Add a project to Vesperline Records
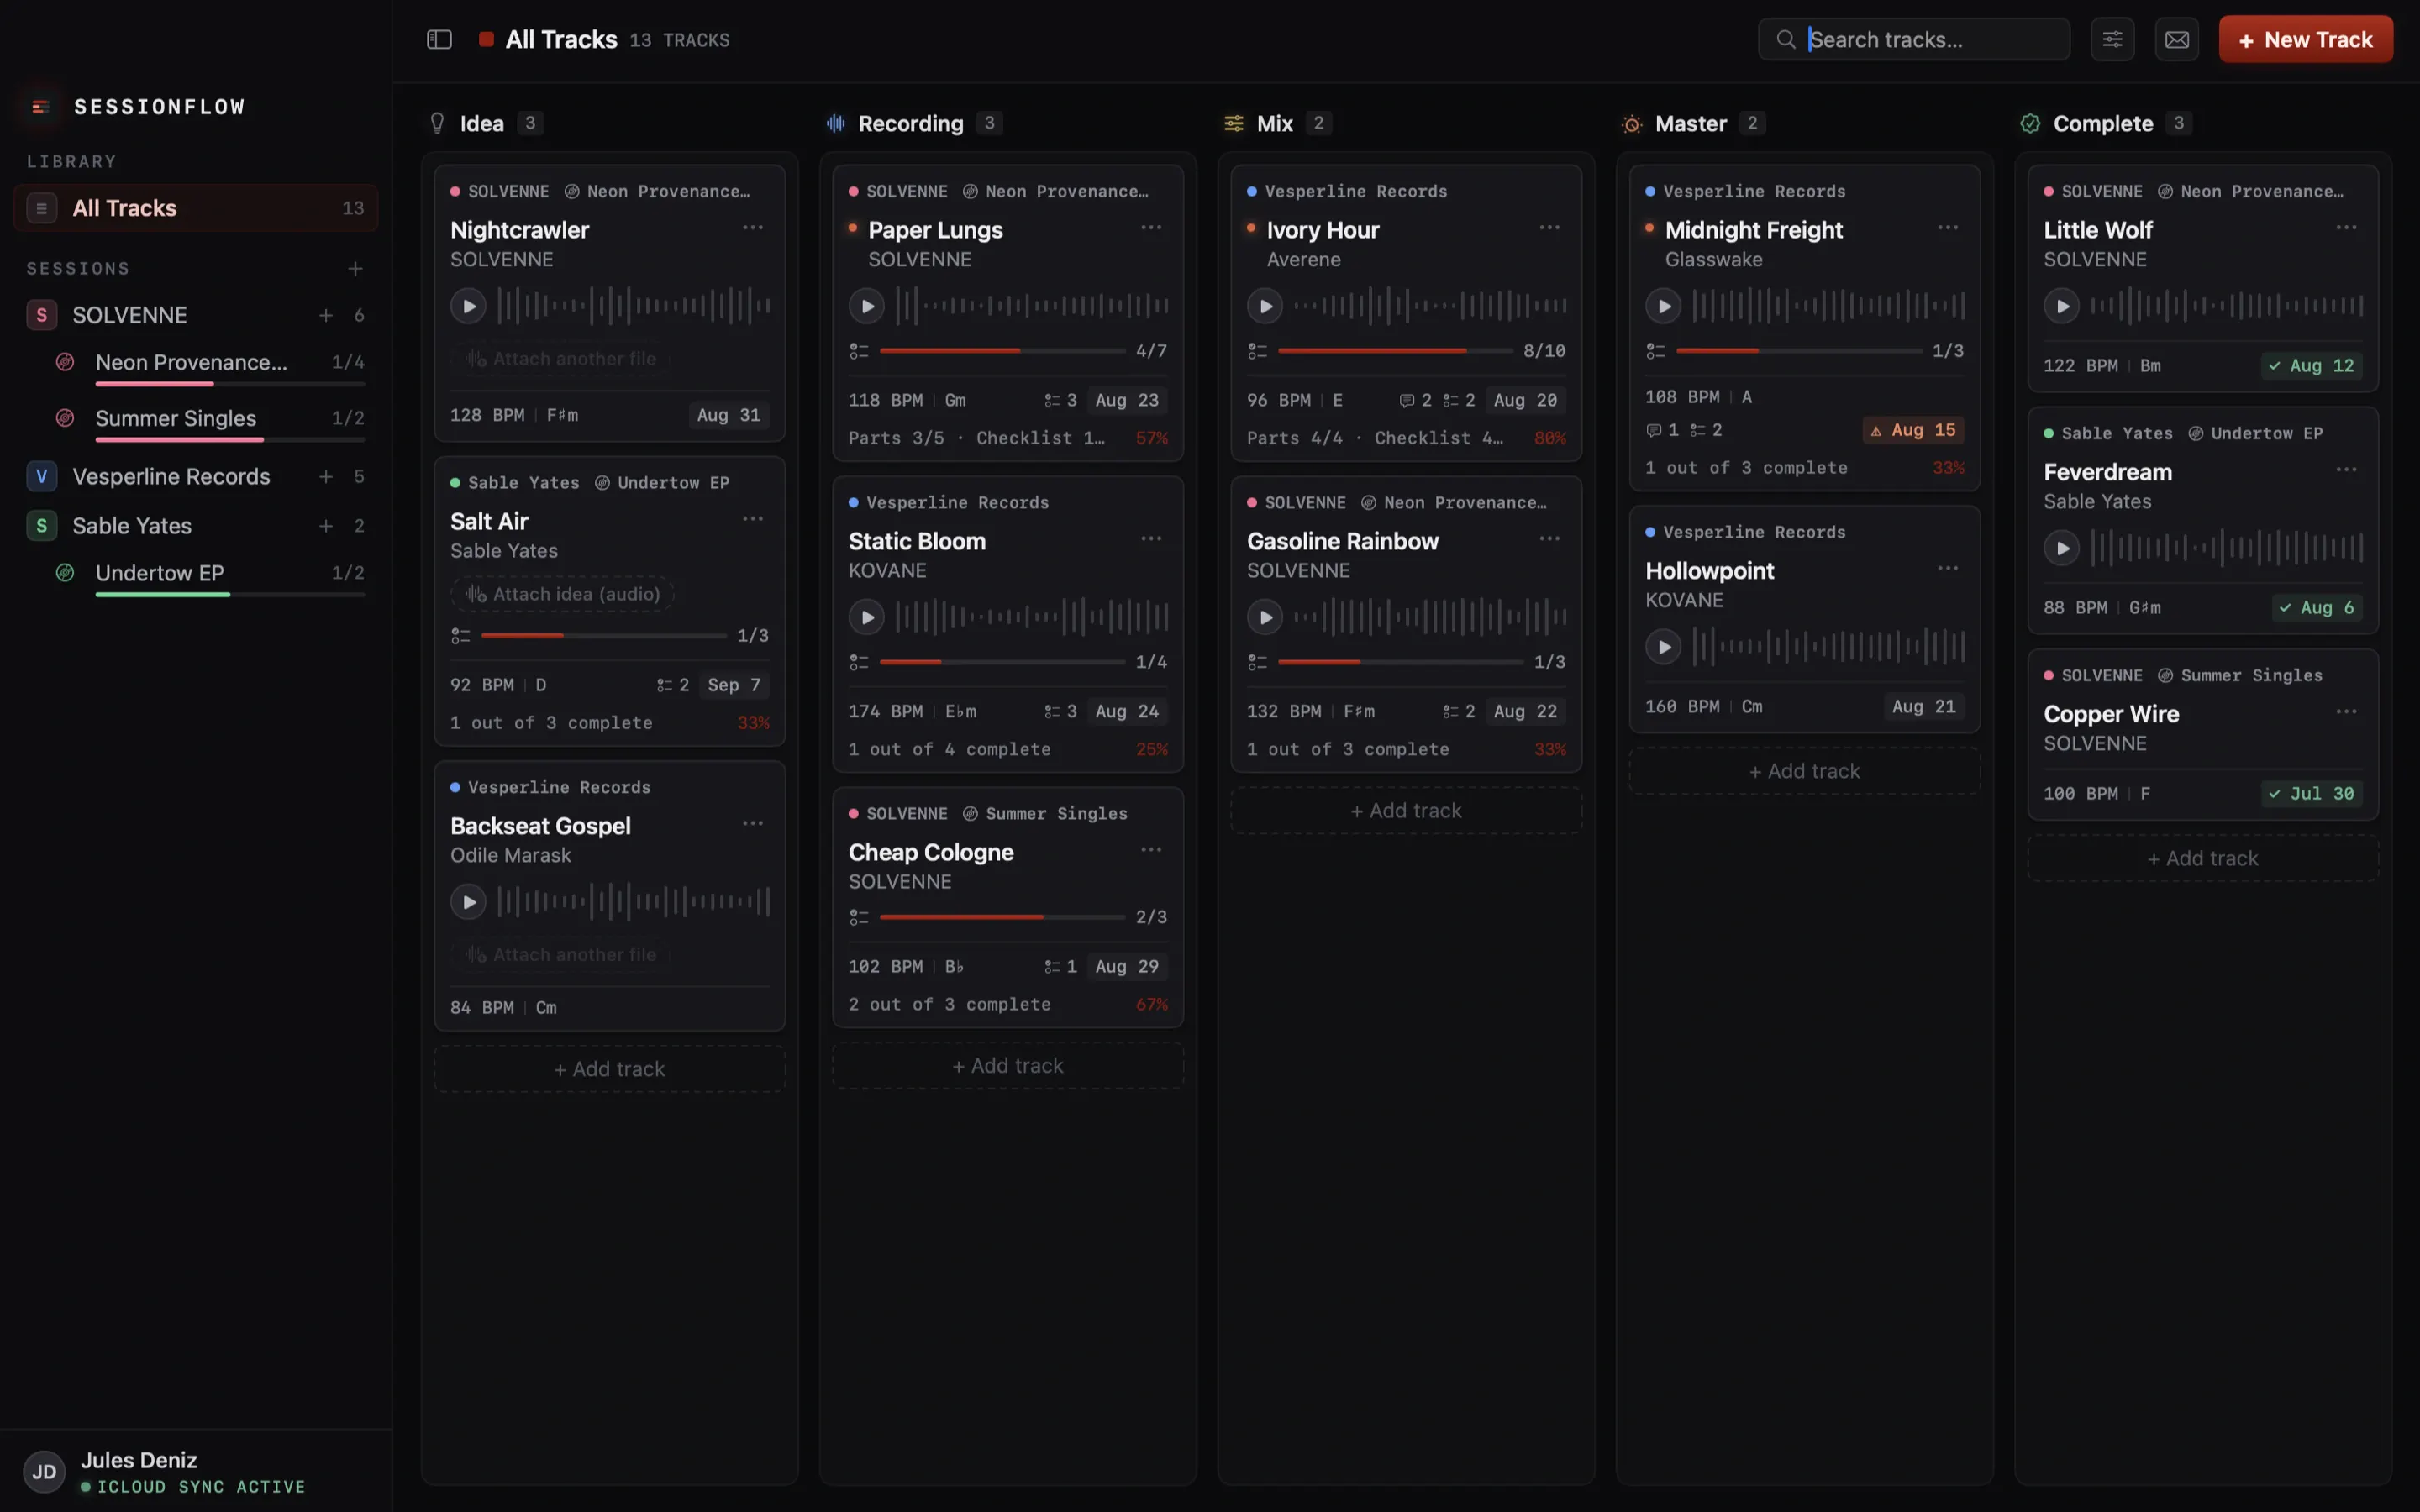 [x=325, y=476]
